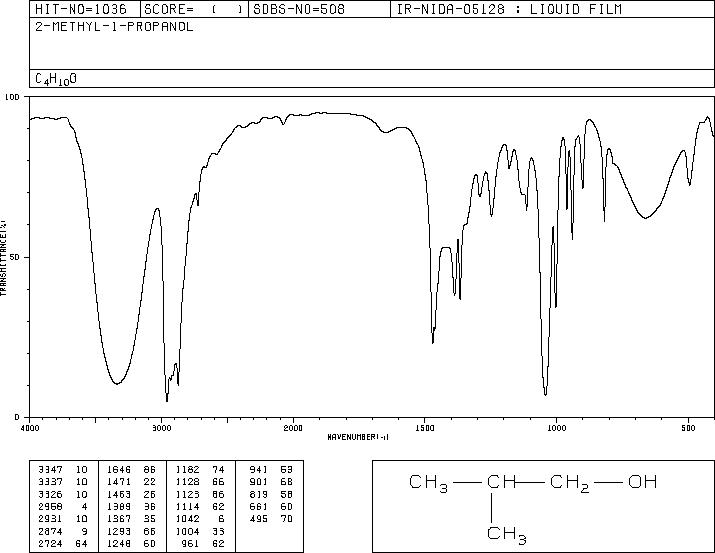Select the peak table entry 901

pos(259,482)
